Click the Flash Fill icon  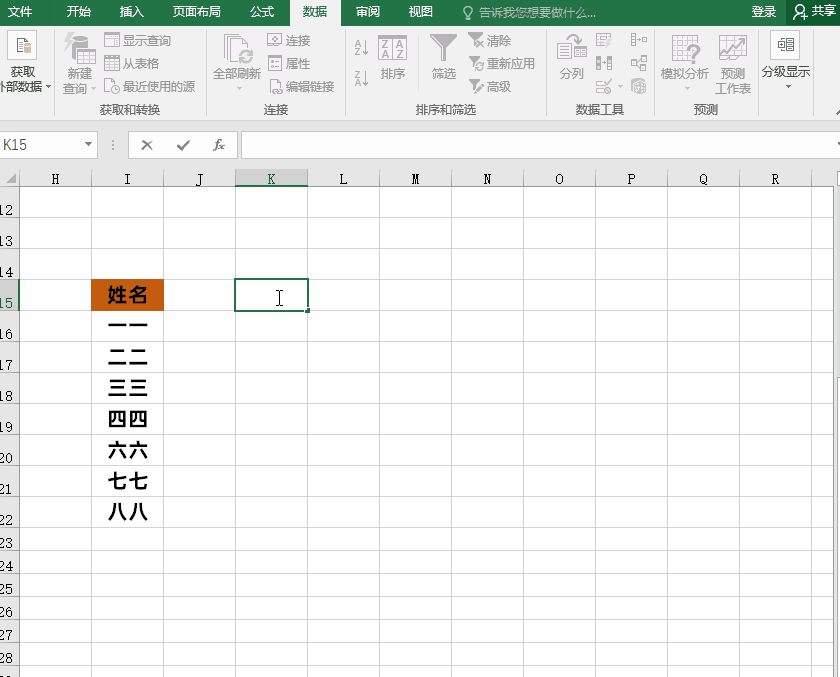click(x=604, y=40)
